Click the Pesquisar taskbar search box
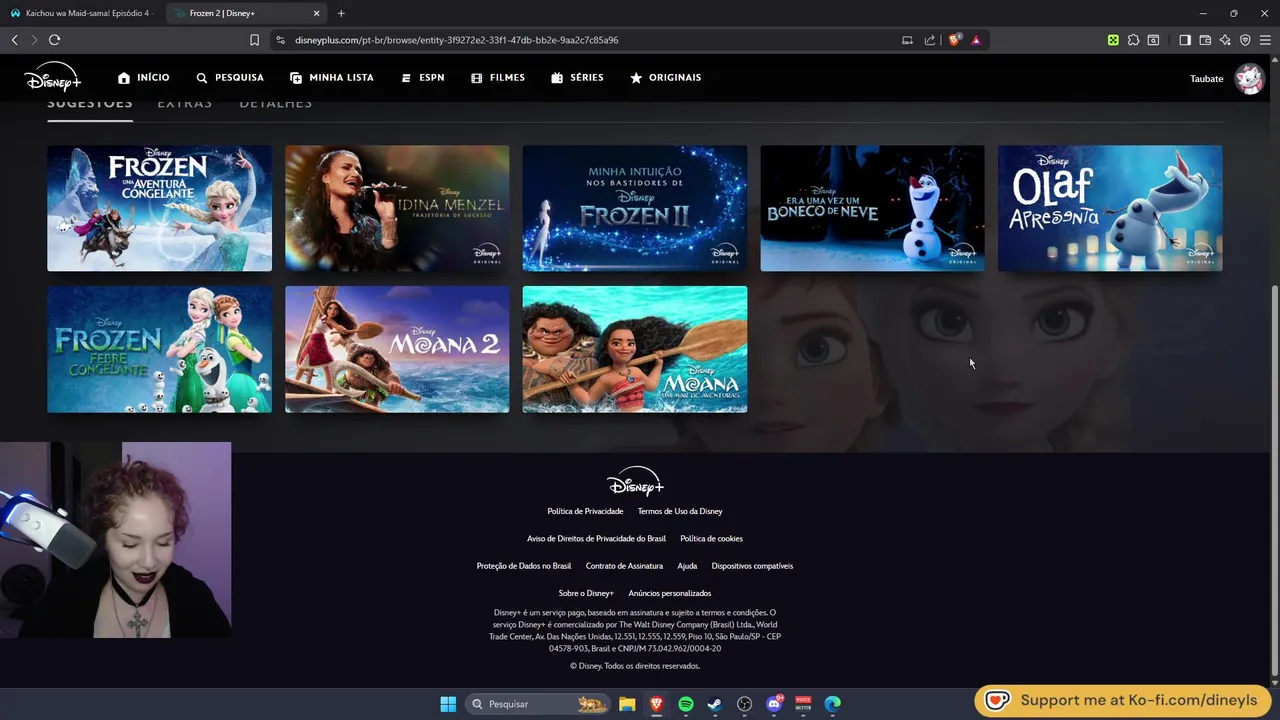 pos(537,704)
